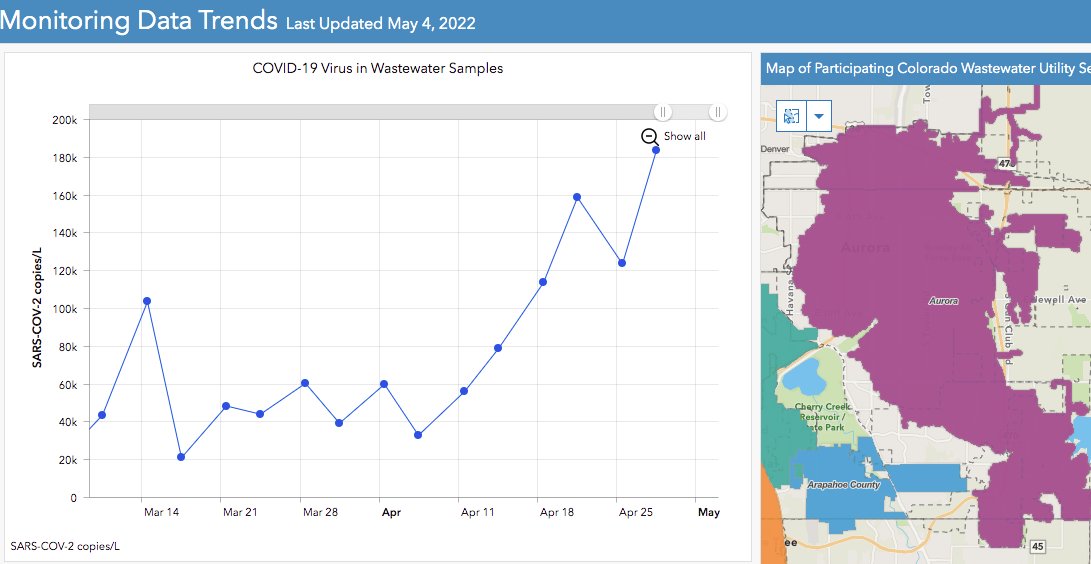Viewport: 1091px width, 564px height.
Task: Grab the right handle of chart range scrollbar
Action: pyautogui.click(x=717, y=112)
